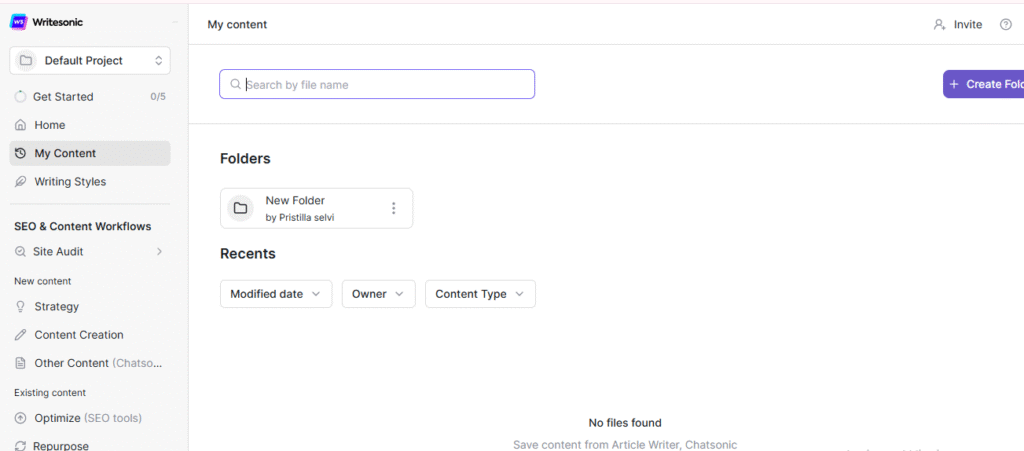This screenshot has height=451, width=1024.
Task: Expand the Modified date filter
Action: click(x=276, y=294)
